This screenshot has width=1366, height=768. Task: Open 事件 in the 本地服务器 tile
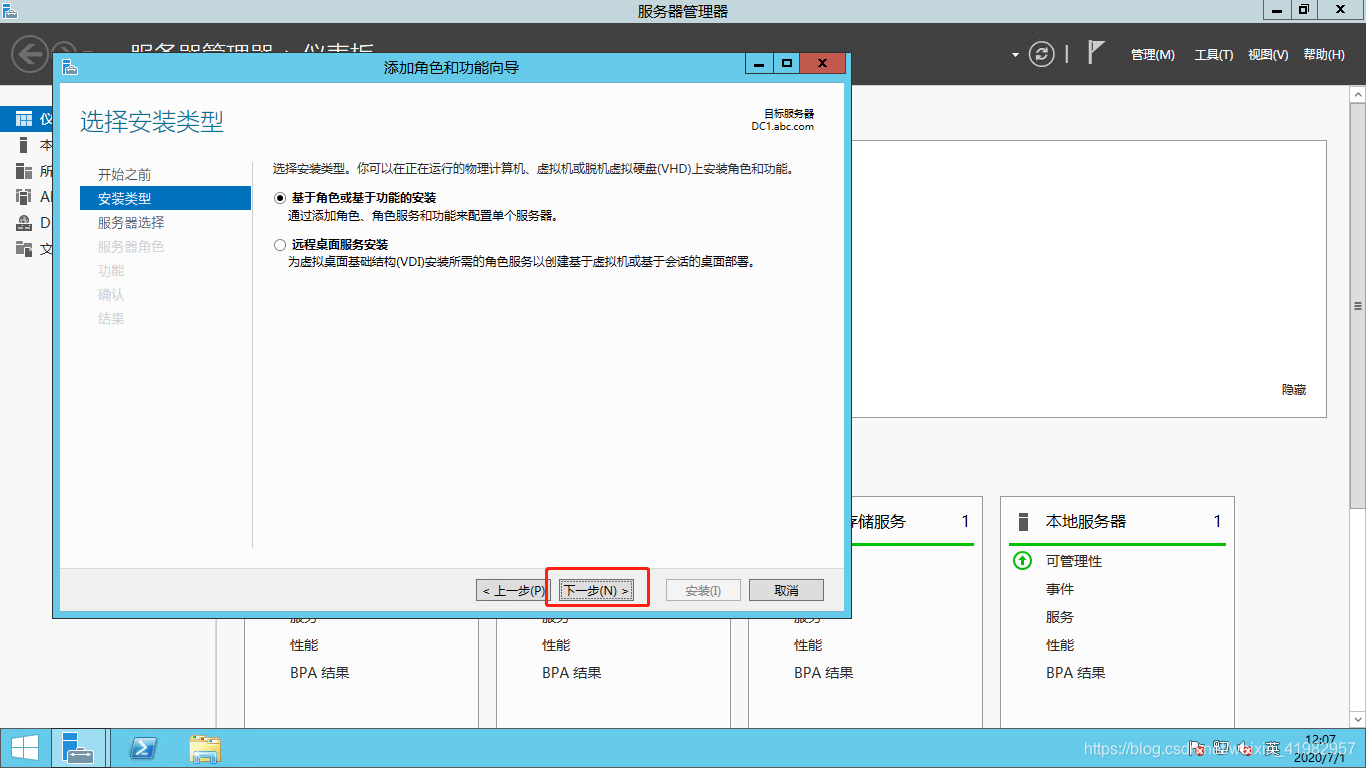click(1060, 589)
